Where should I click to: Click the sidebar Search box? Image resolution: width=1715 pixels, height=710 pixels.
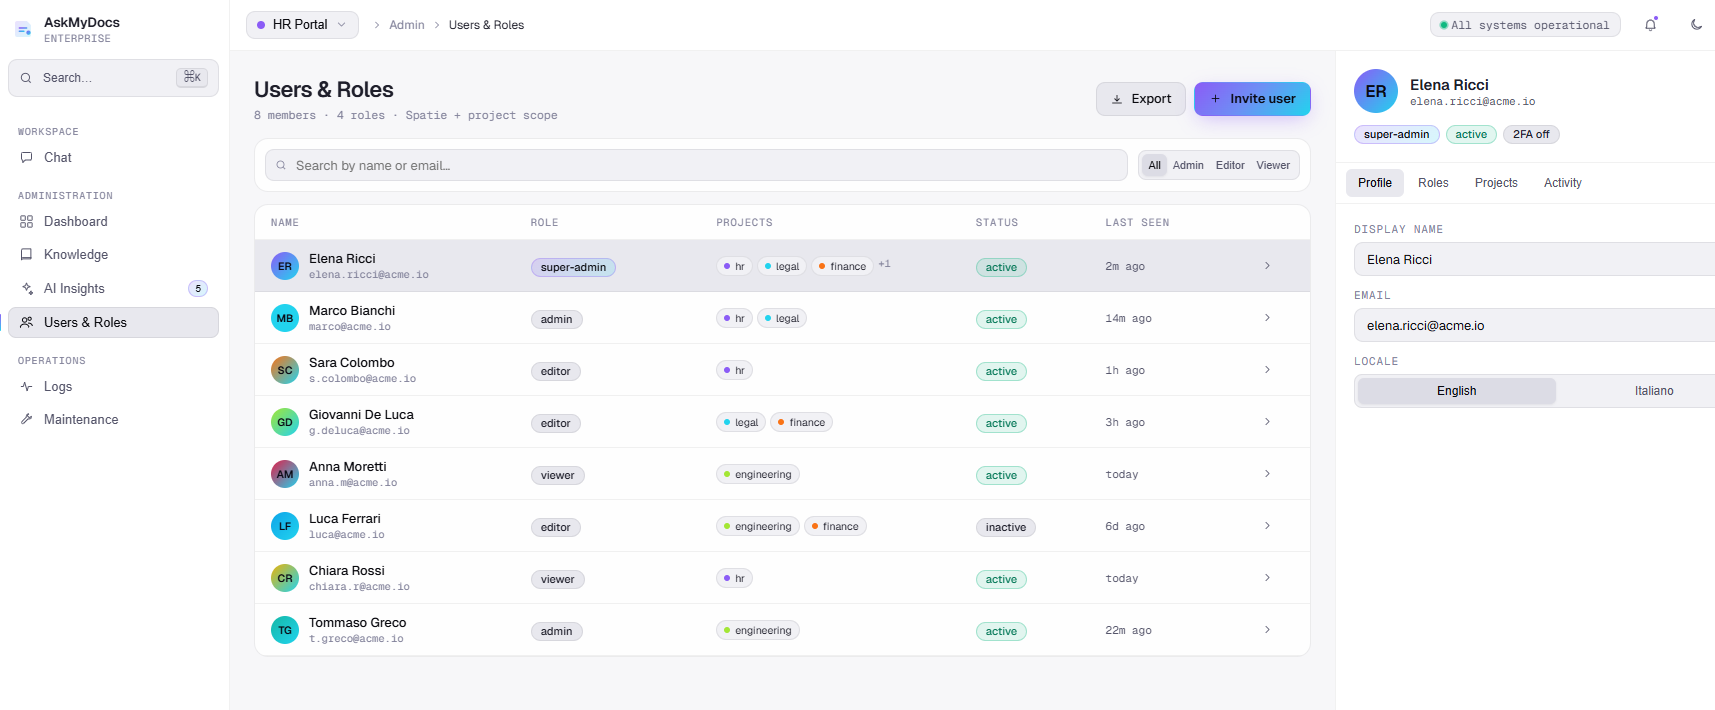(113, 78)
